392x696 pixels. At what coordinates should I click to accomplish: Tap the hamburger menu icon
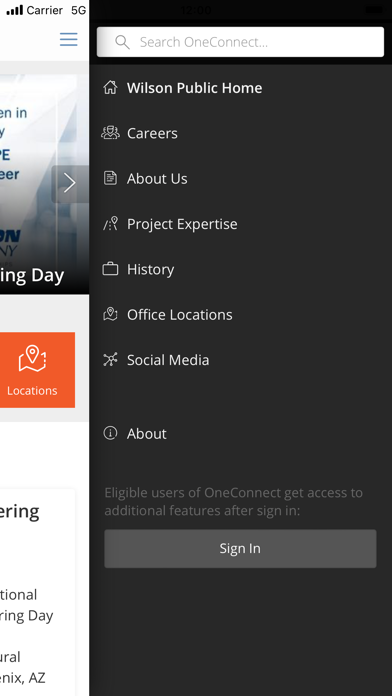69,39
